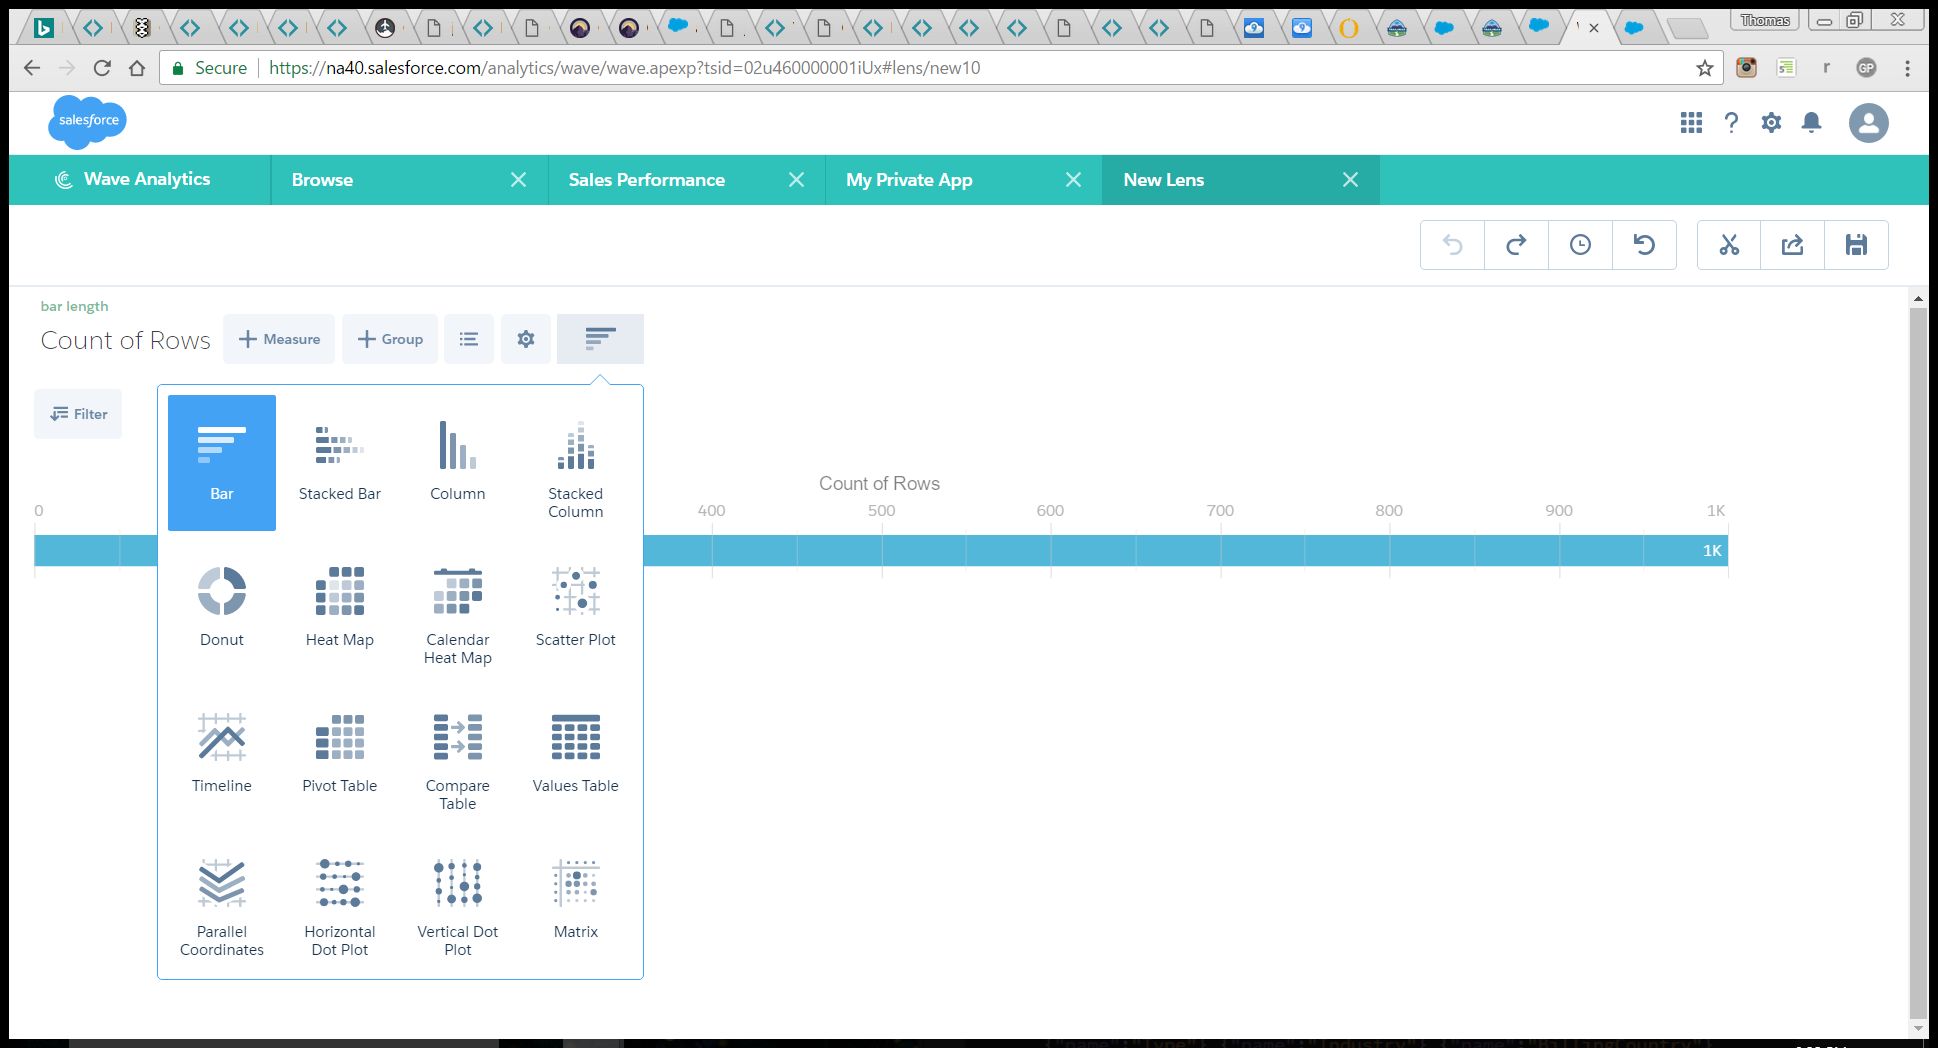Open lens settings with the gear icon

pyautogui.click(x=526, y=339)
